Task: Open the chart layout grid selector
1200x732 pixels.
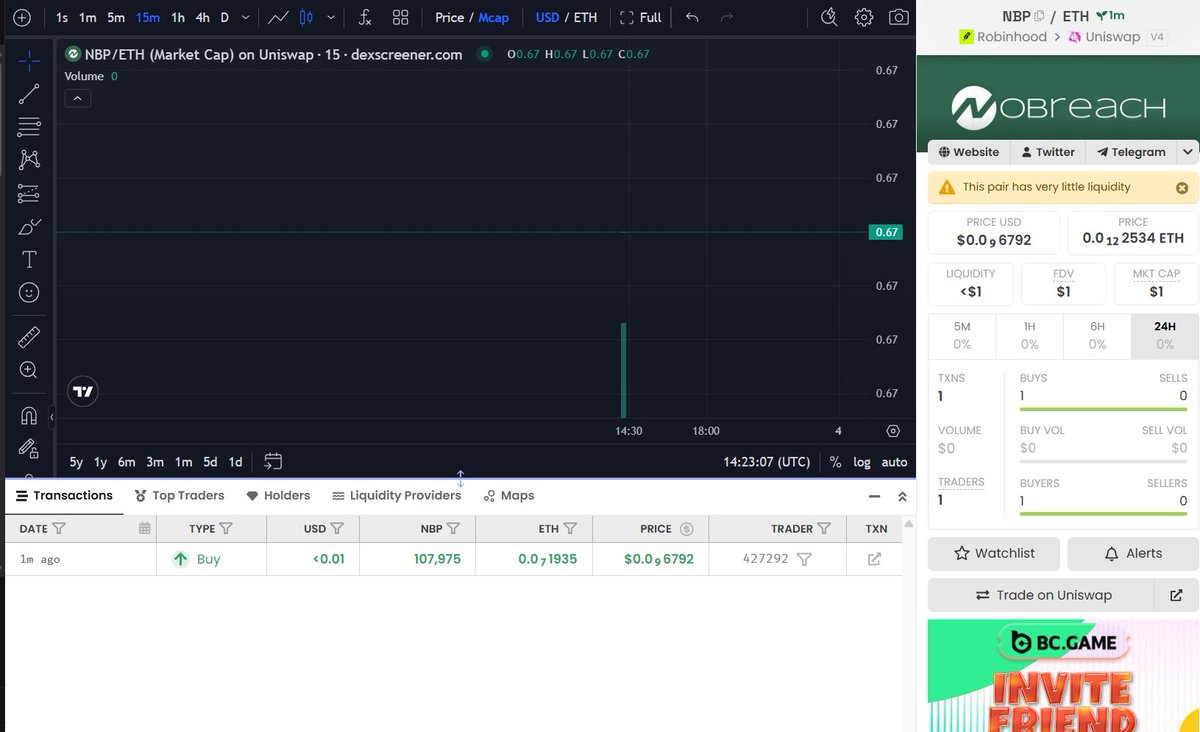Action: (400, 17)
